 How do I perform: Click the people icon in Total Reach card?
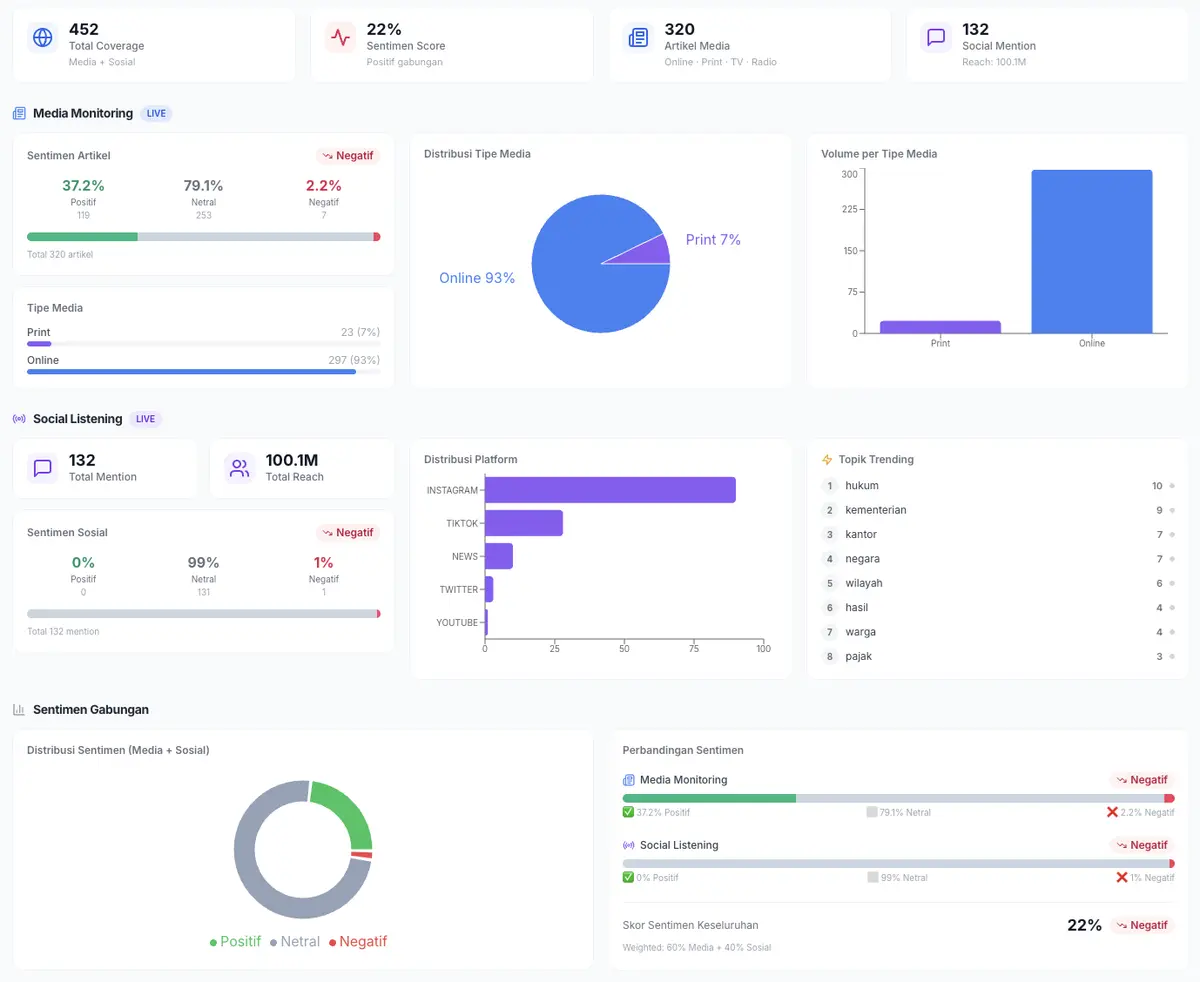pos(239,468)
